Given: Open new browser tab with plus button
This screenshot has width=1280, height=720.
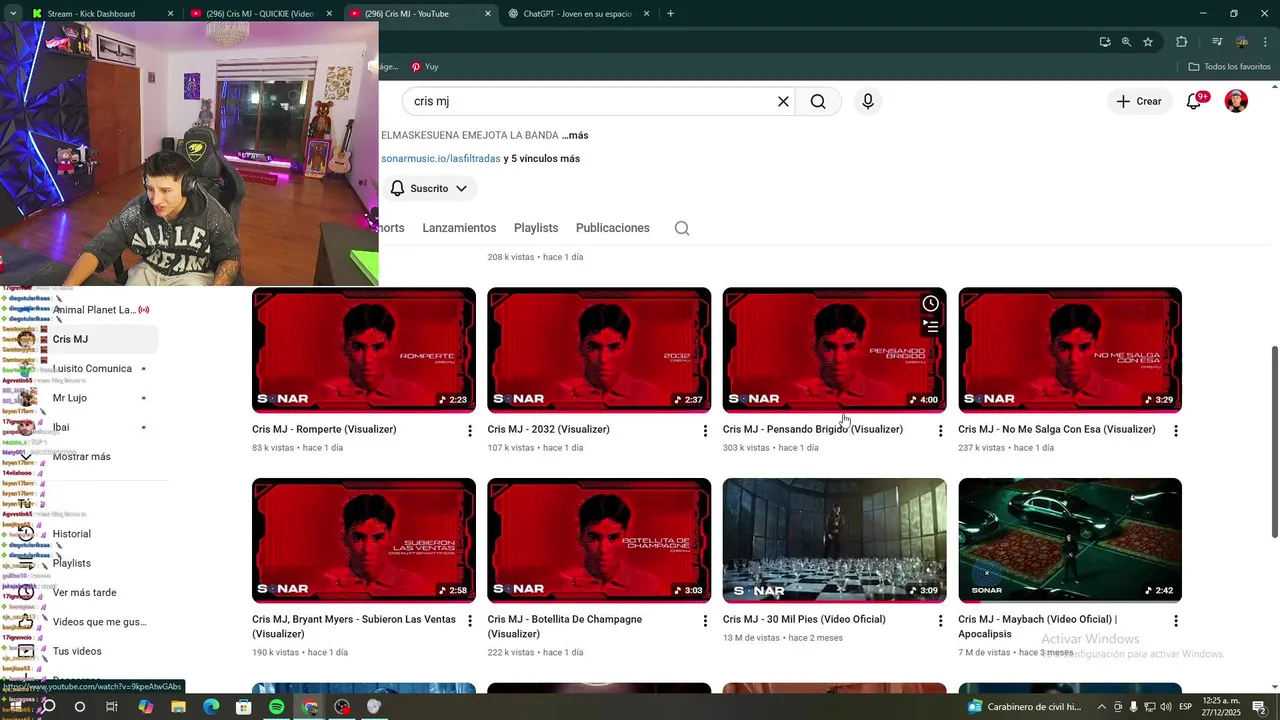Looking at the screenshot, I should pos(670,14).
